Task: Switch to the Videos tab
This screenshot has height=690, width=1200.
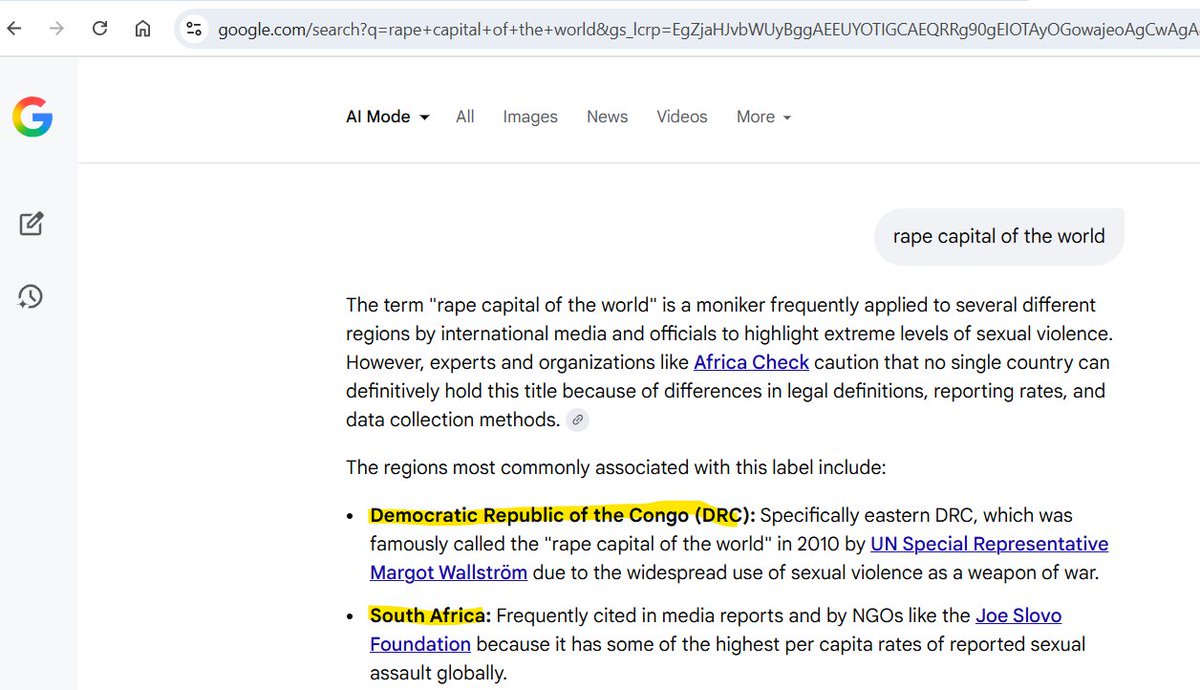Action: [682, 117]
